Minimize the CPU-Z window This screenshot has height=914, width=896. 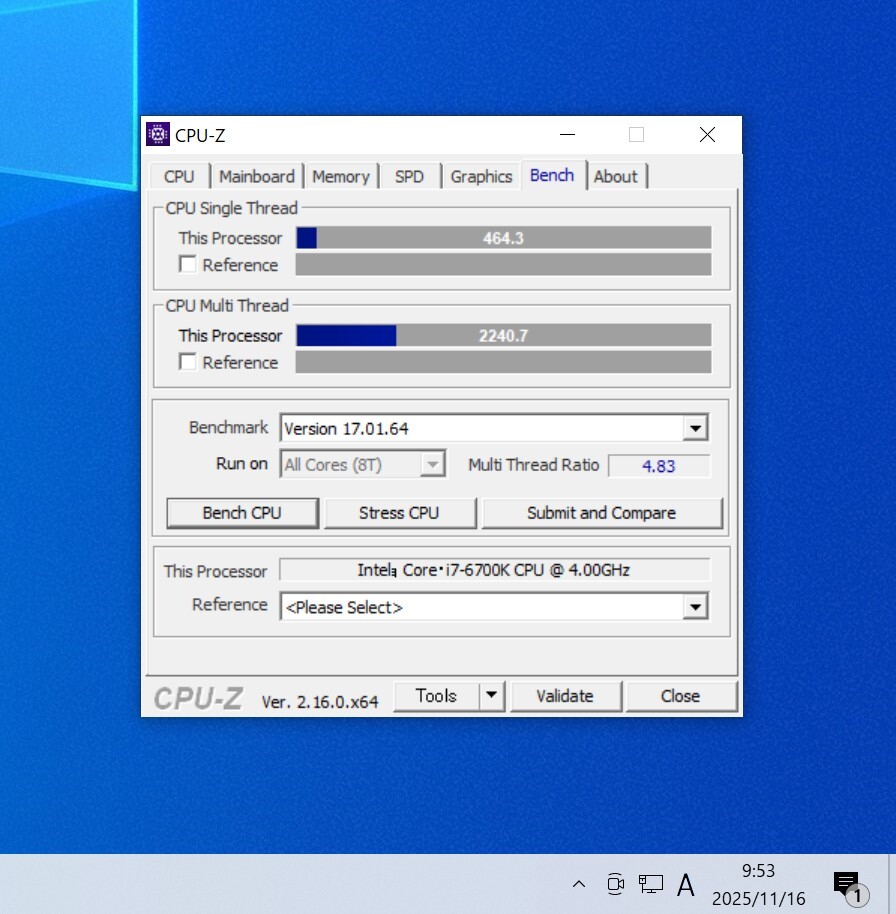click(x=568, y=135)
